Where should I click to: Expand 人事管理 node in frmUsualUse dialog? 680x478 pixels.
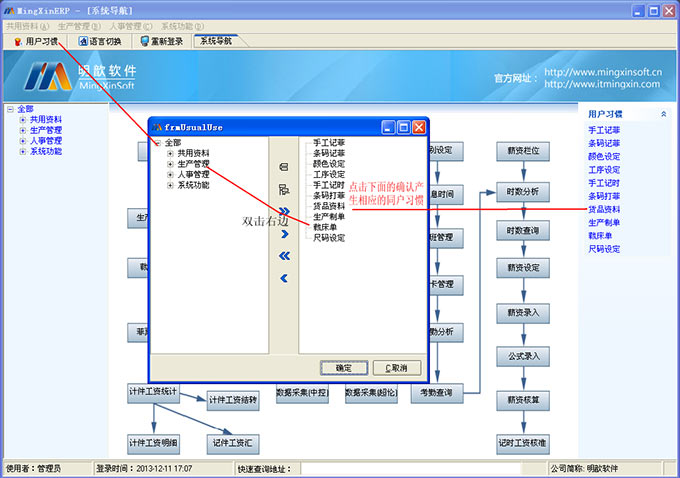click(170, 175)
